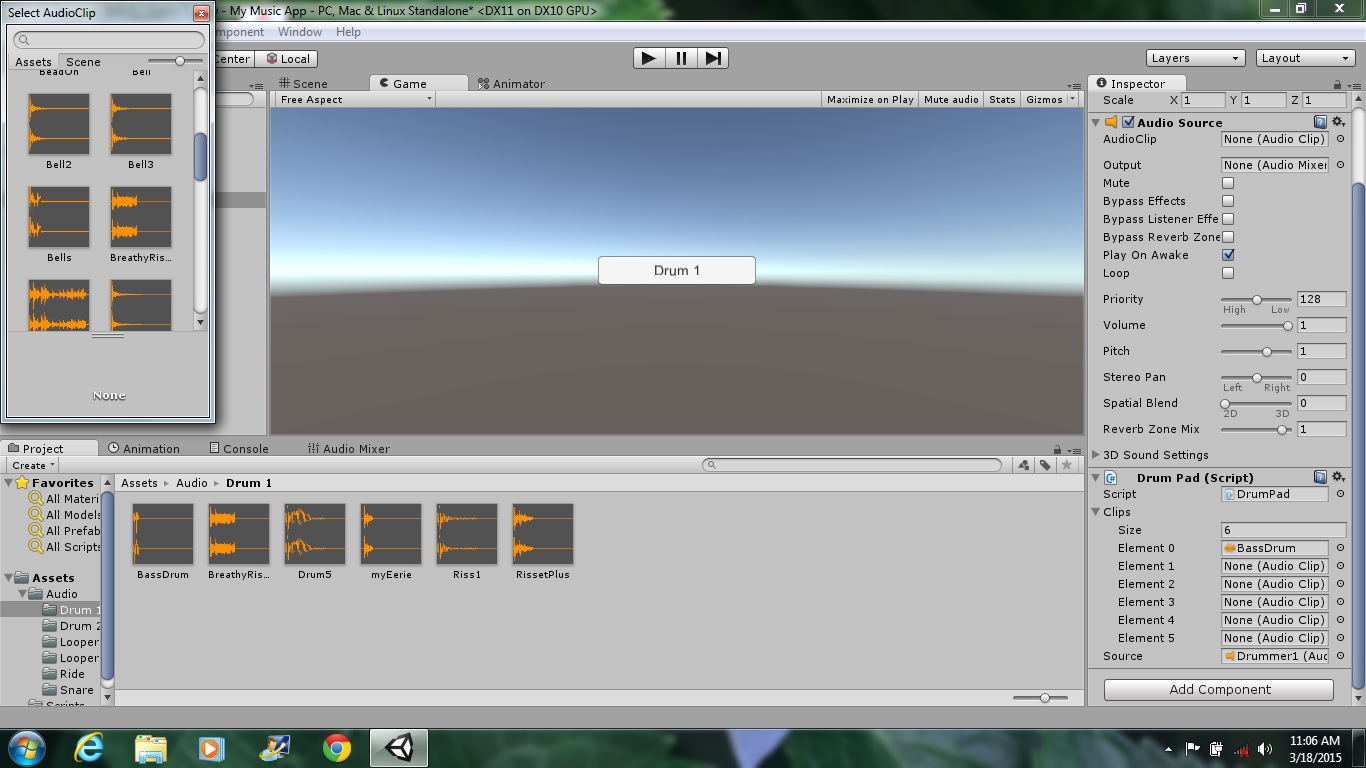Toggle the Loop checkbox

click(1228, 273)
